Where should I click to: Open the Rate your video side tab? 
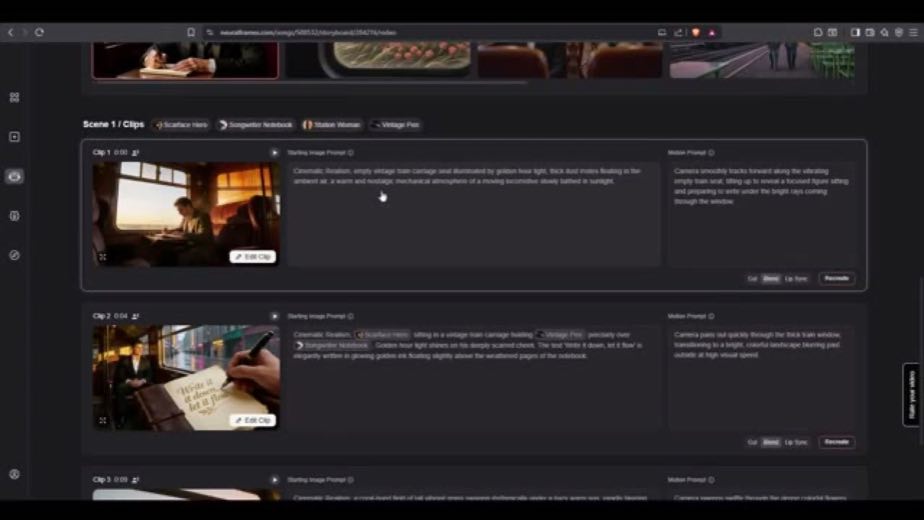point(911,394)
